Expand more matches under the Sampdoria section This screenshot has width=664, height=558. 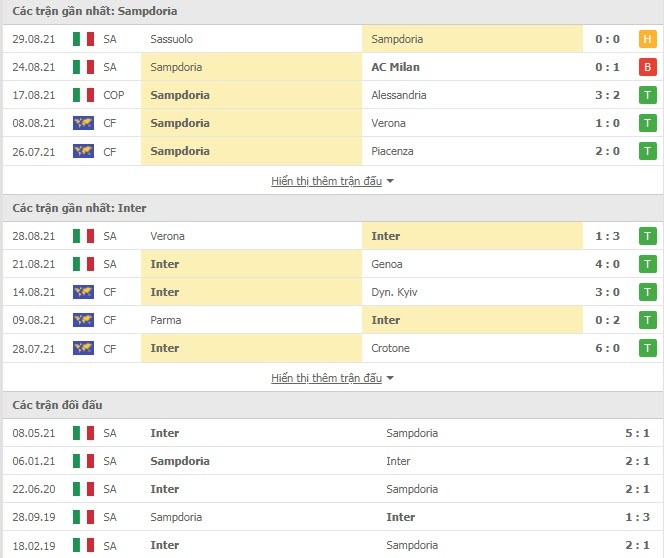[x=326, y=181]
